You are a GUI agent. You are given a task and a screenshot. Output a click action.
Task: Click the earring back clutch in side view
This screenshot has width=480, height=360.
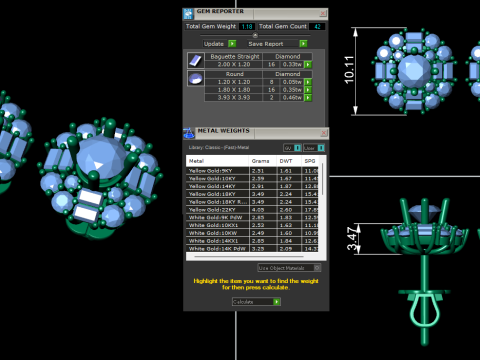pos(424,308)
